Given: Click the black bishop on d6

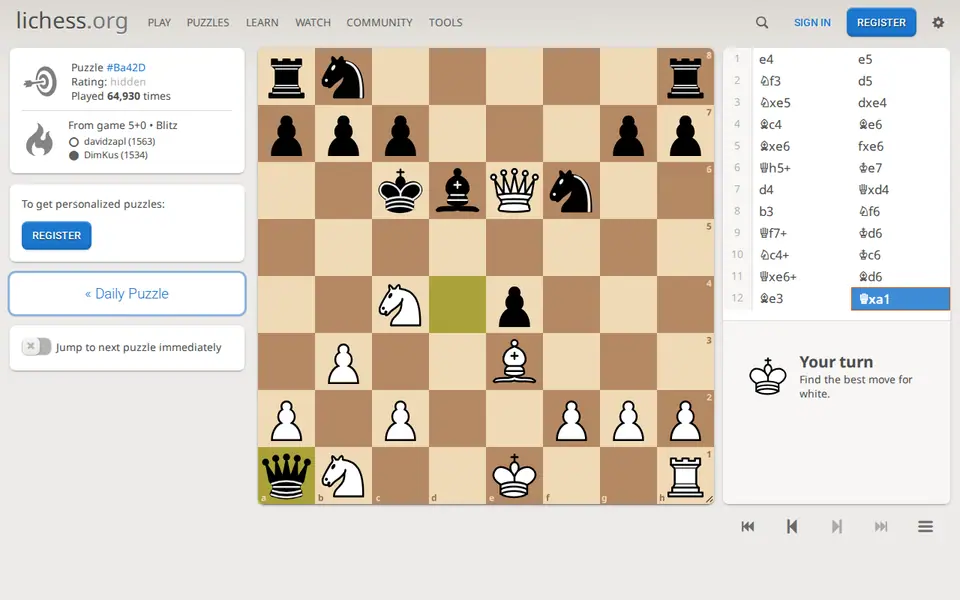Looking at the screenshot, I should 457,190.
